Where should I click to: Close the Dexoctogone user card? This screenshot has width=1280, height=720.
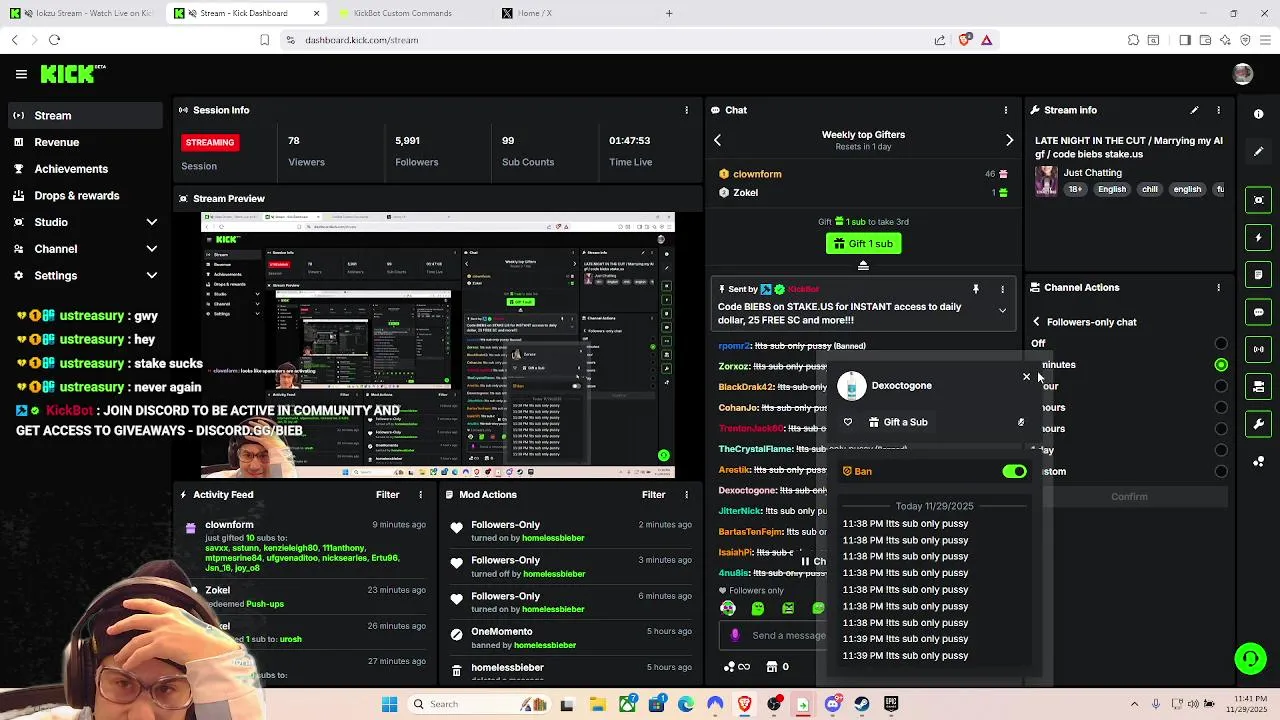(x=1026, y=377)
